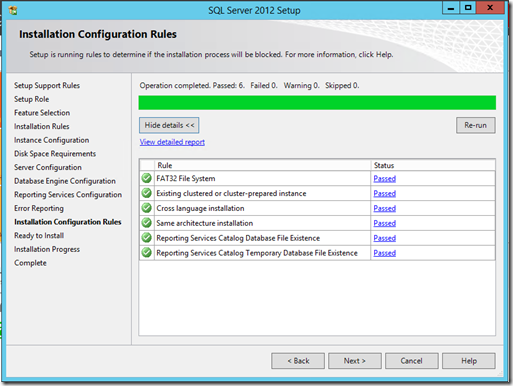
Task: Cancel the SQL Server setup
Action: tap(412, 361)
